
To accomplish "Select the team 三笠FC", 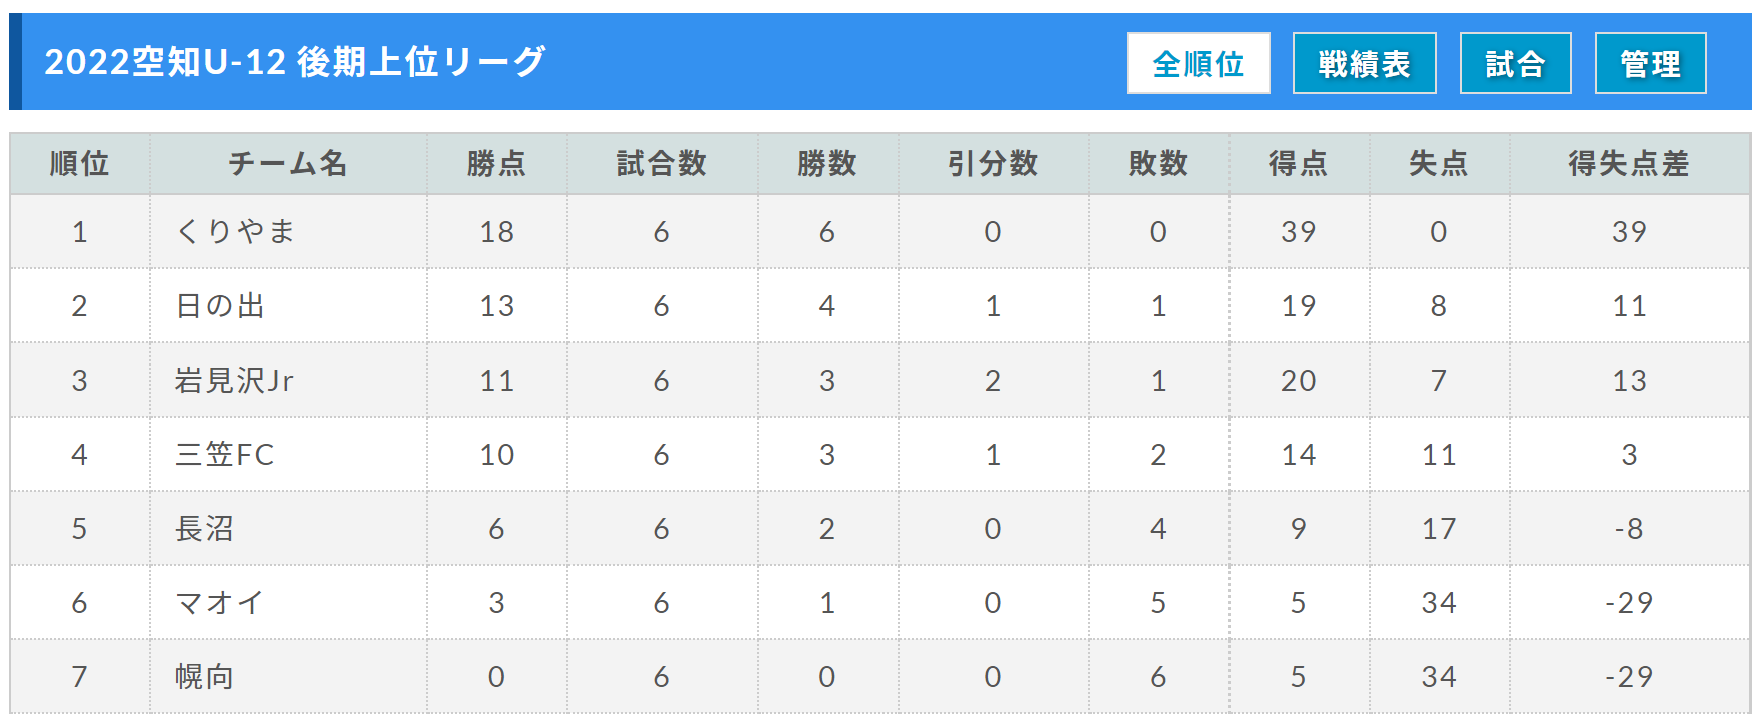I will coord(224,454).
